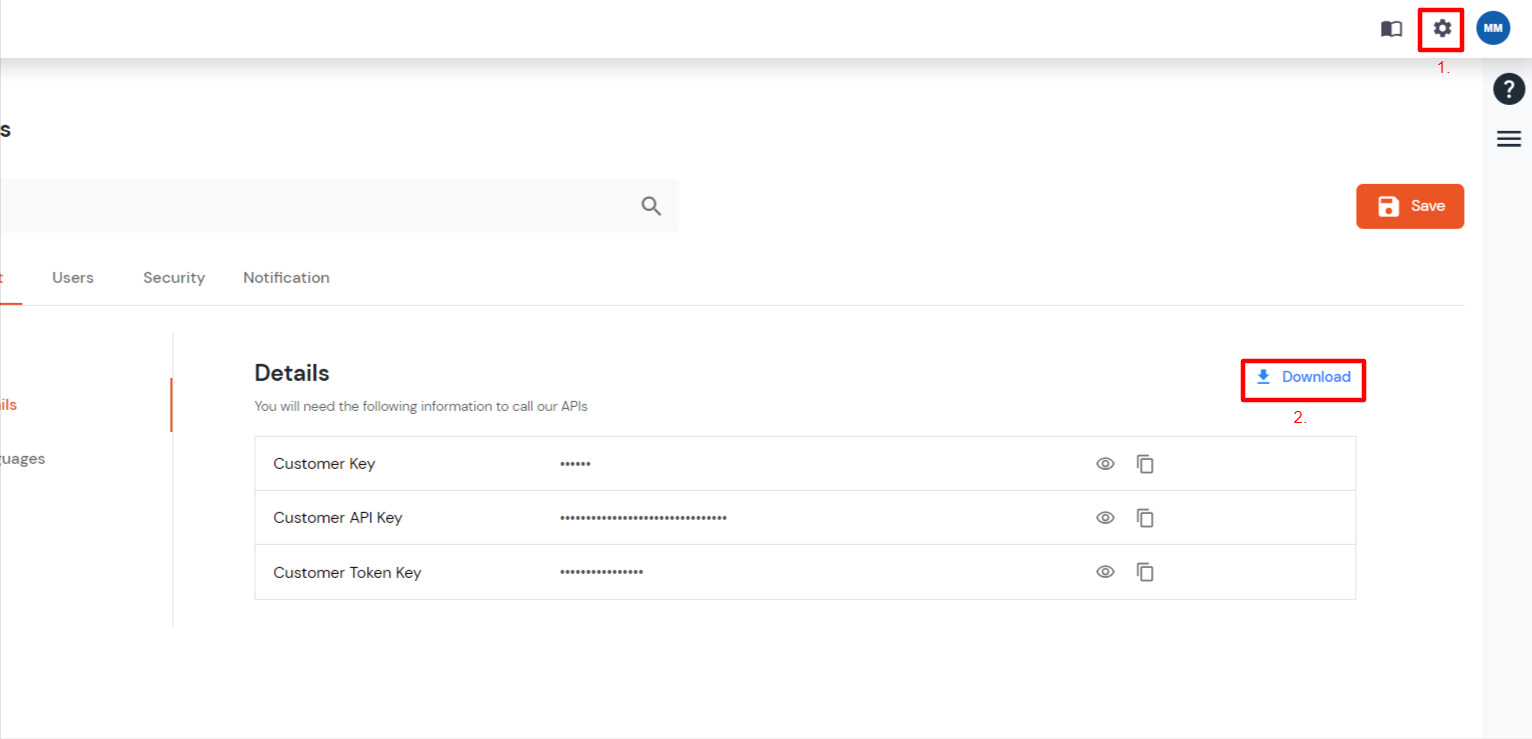Select the Customer API Key label

[338, 518]
